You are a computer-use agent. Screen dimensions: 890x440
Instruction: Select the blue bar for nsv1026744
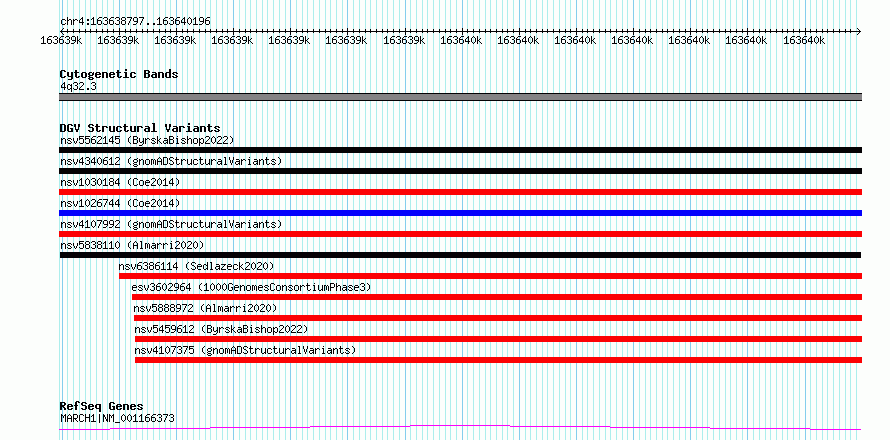[x=460, y=213]
